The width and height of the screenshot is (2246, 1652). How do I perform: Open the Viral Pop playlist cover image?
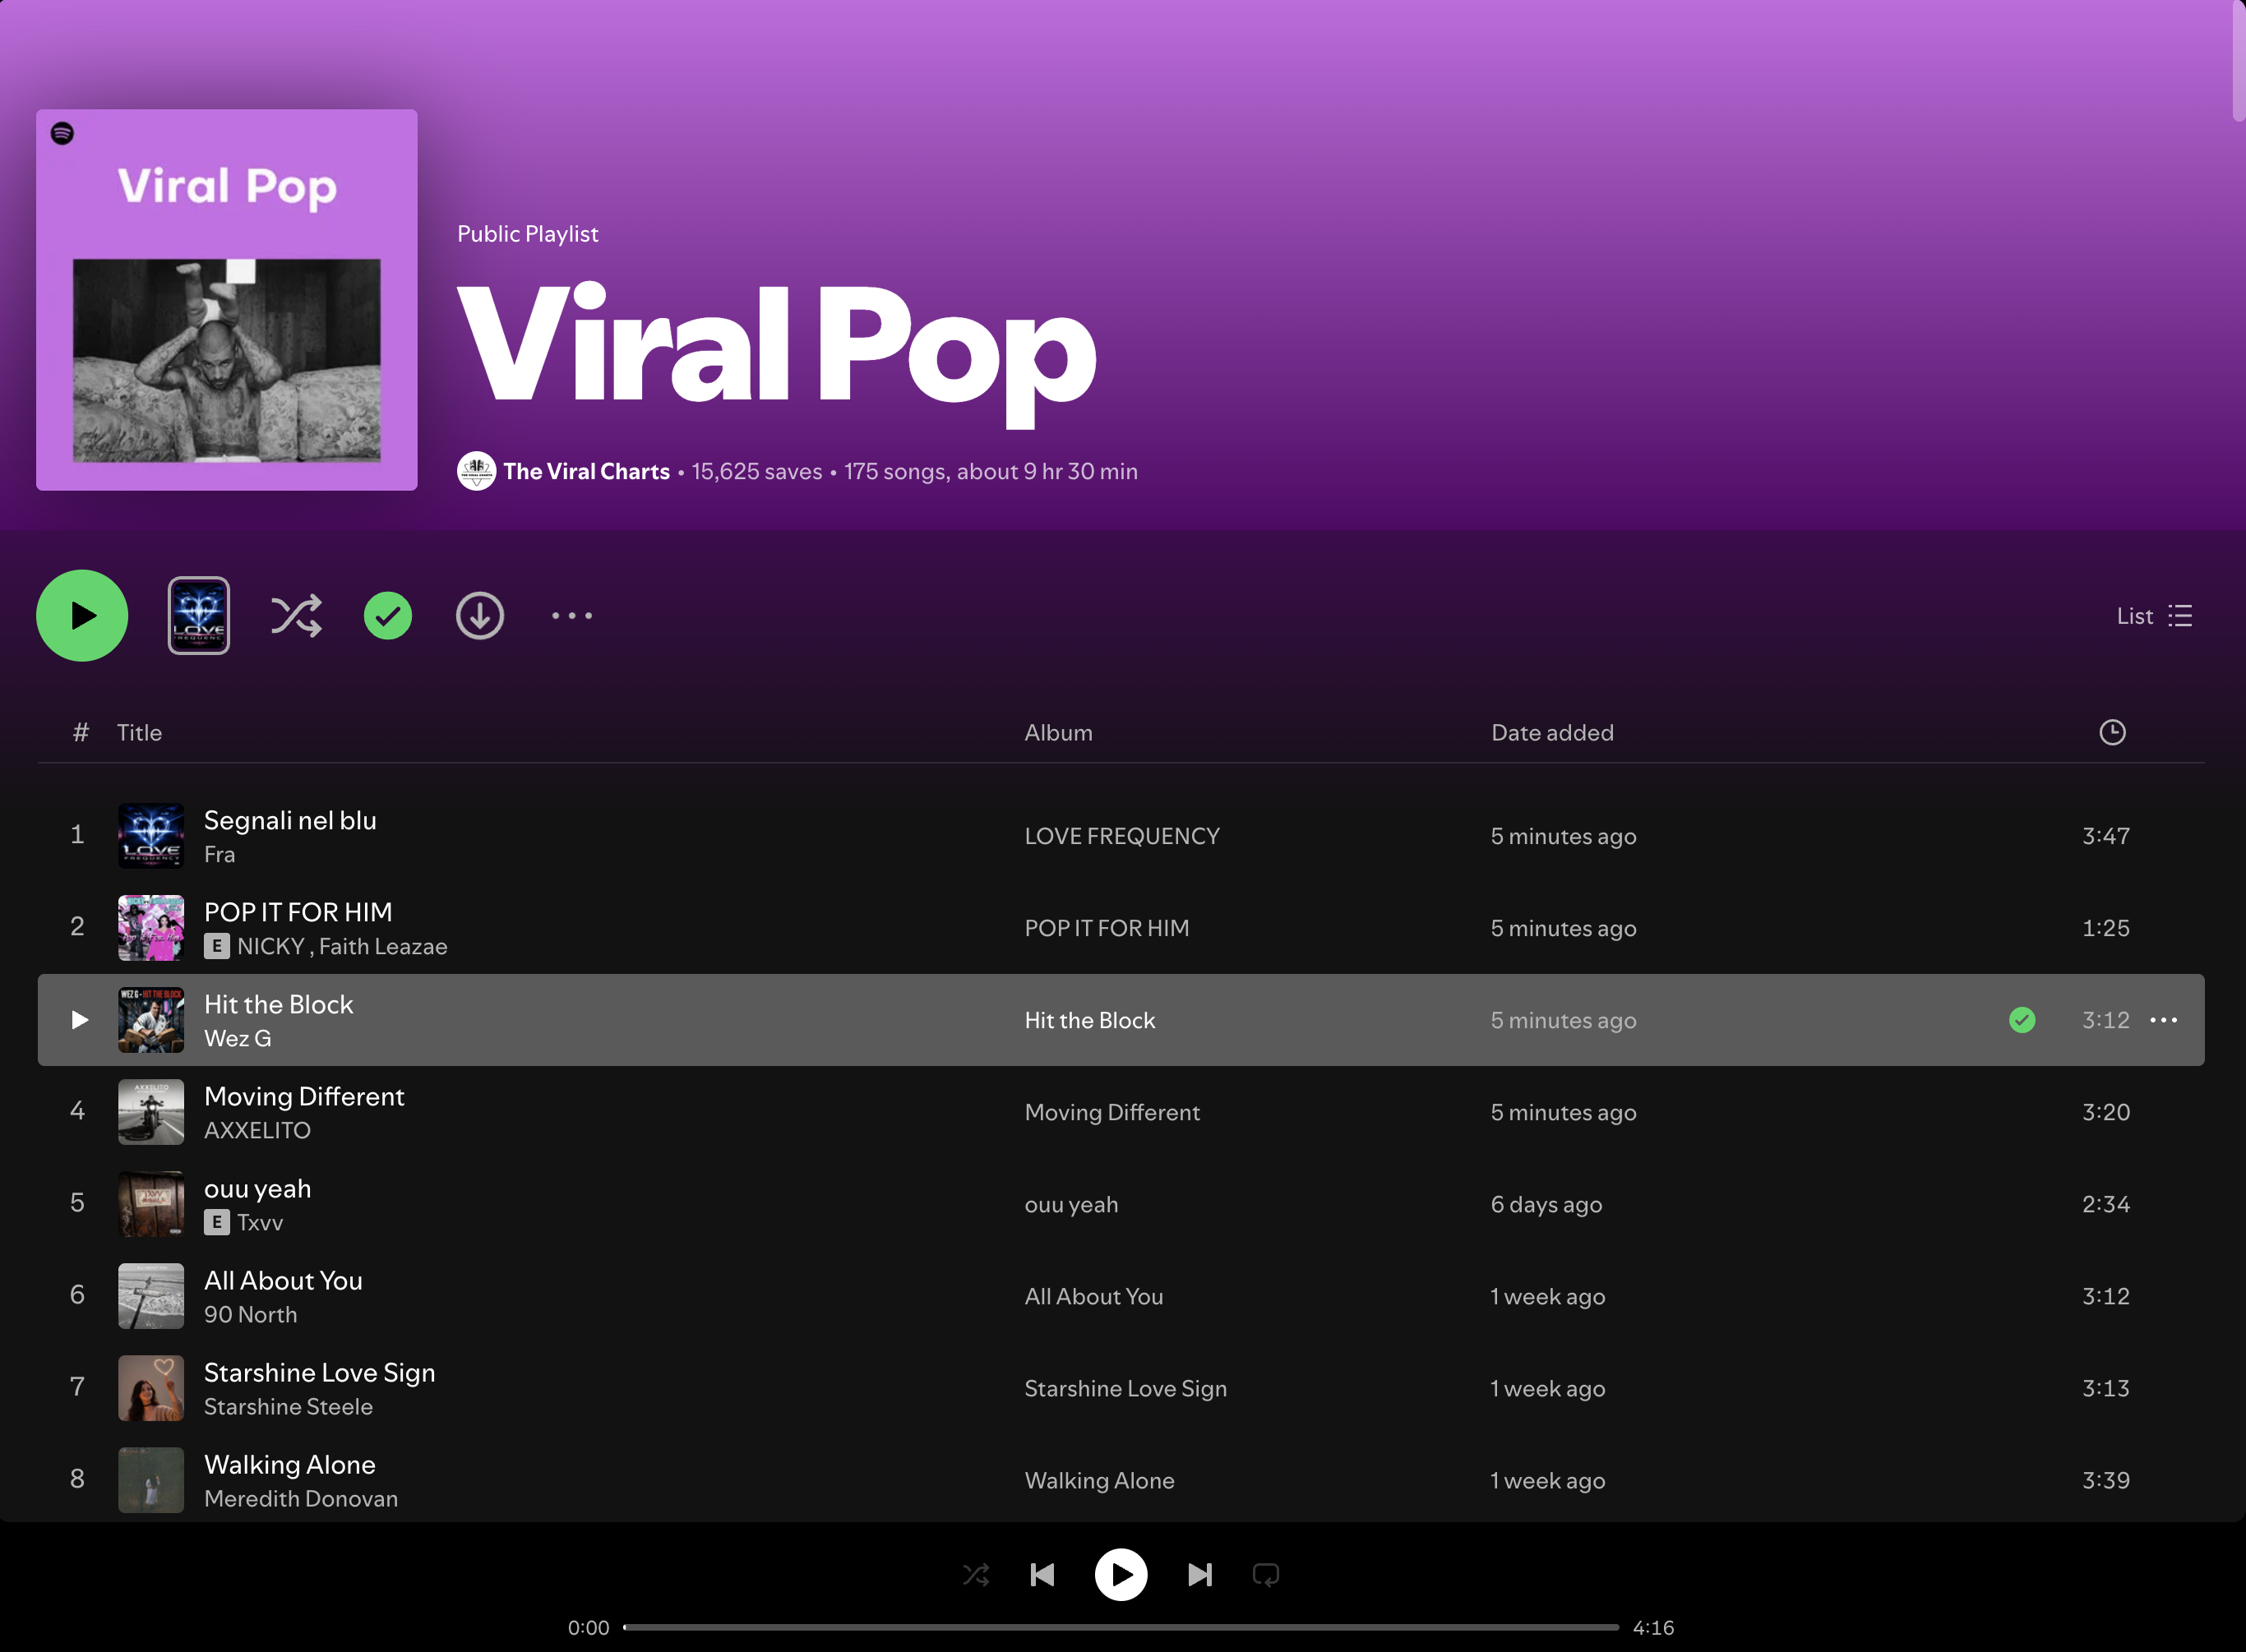tap(227, 300)
